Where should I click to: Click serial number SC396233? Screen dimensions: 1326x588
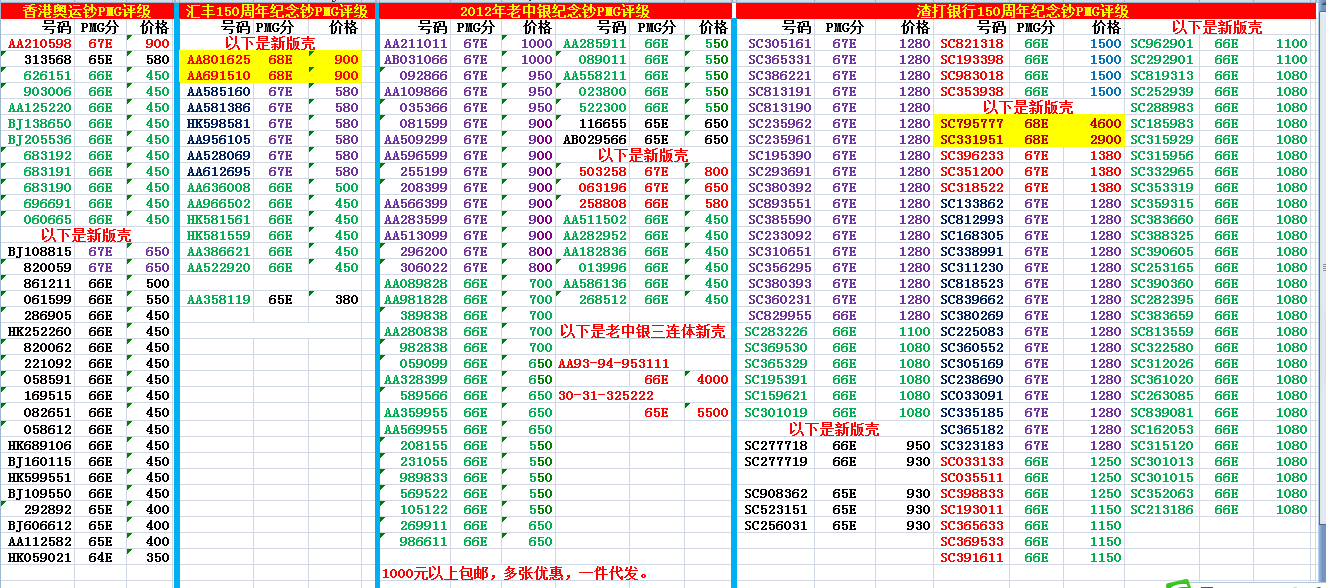tap(972, 156)
